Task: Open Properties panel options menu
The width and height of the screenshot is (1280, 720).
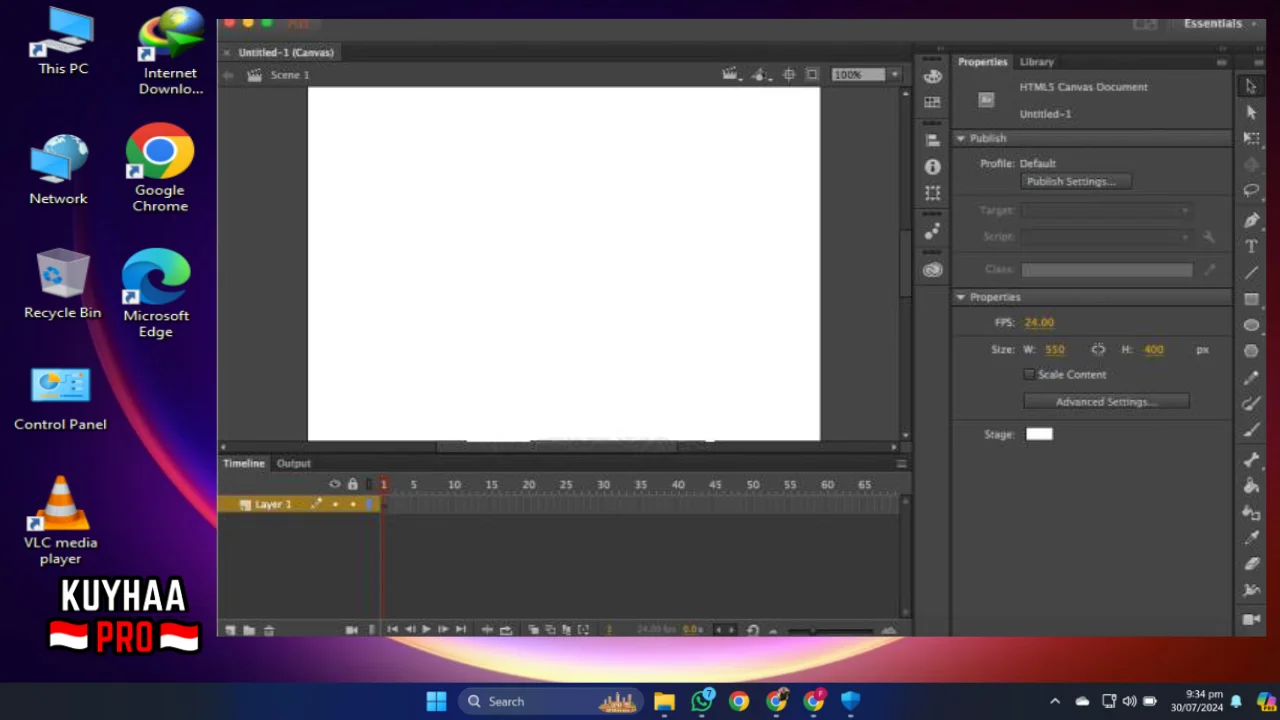Action: point(1221,62)
